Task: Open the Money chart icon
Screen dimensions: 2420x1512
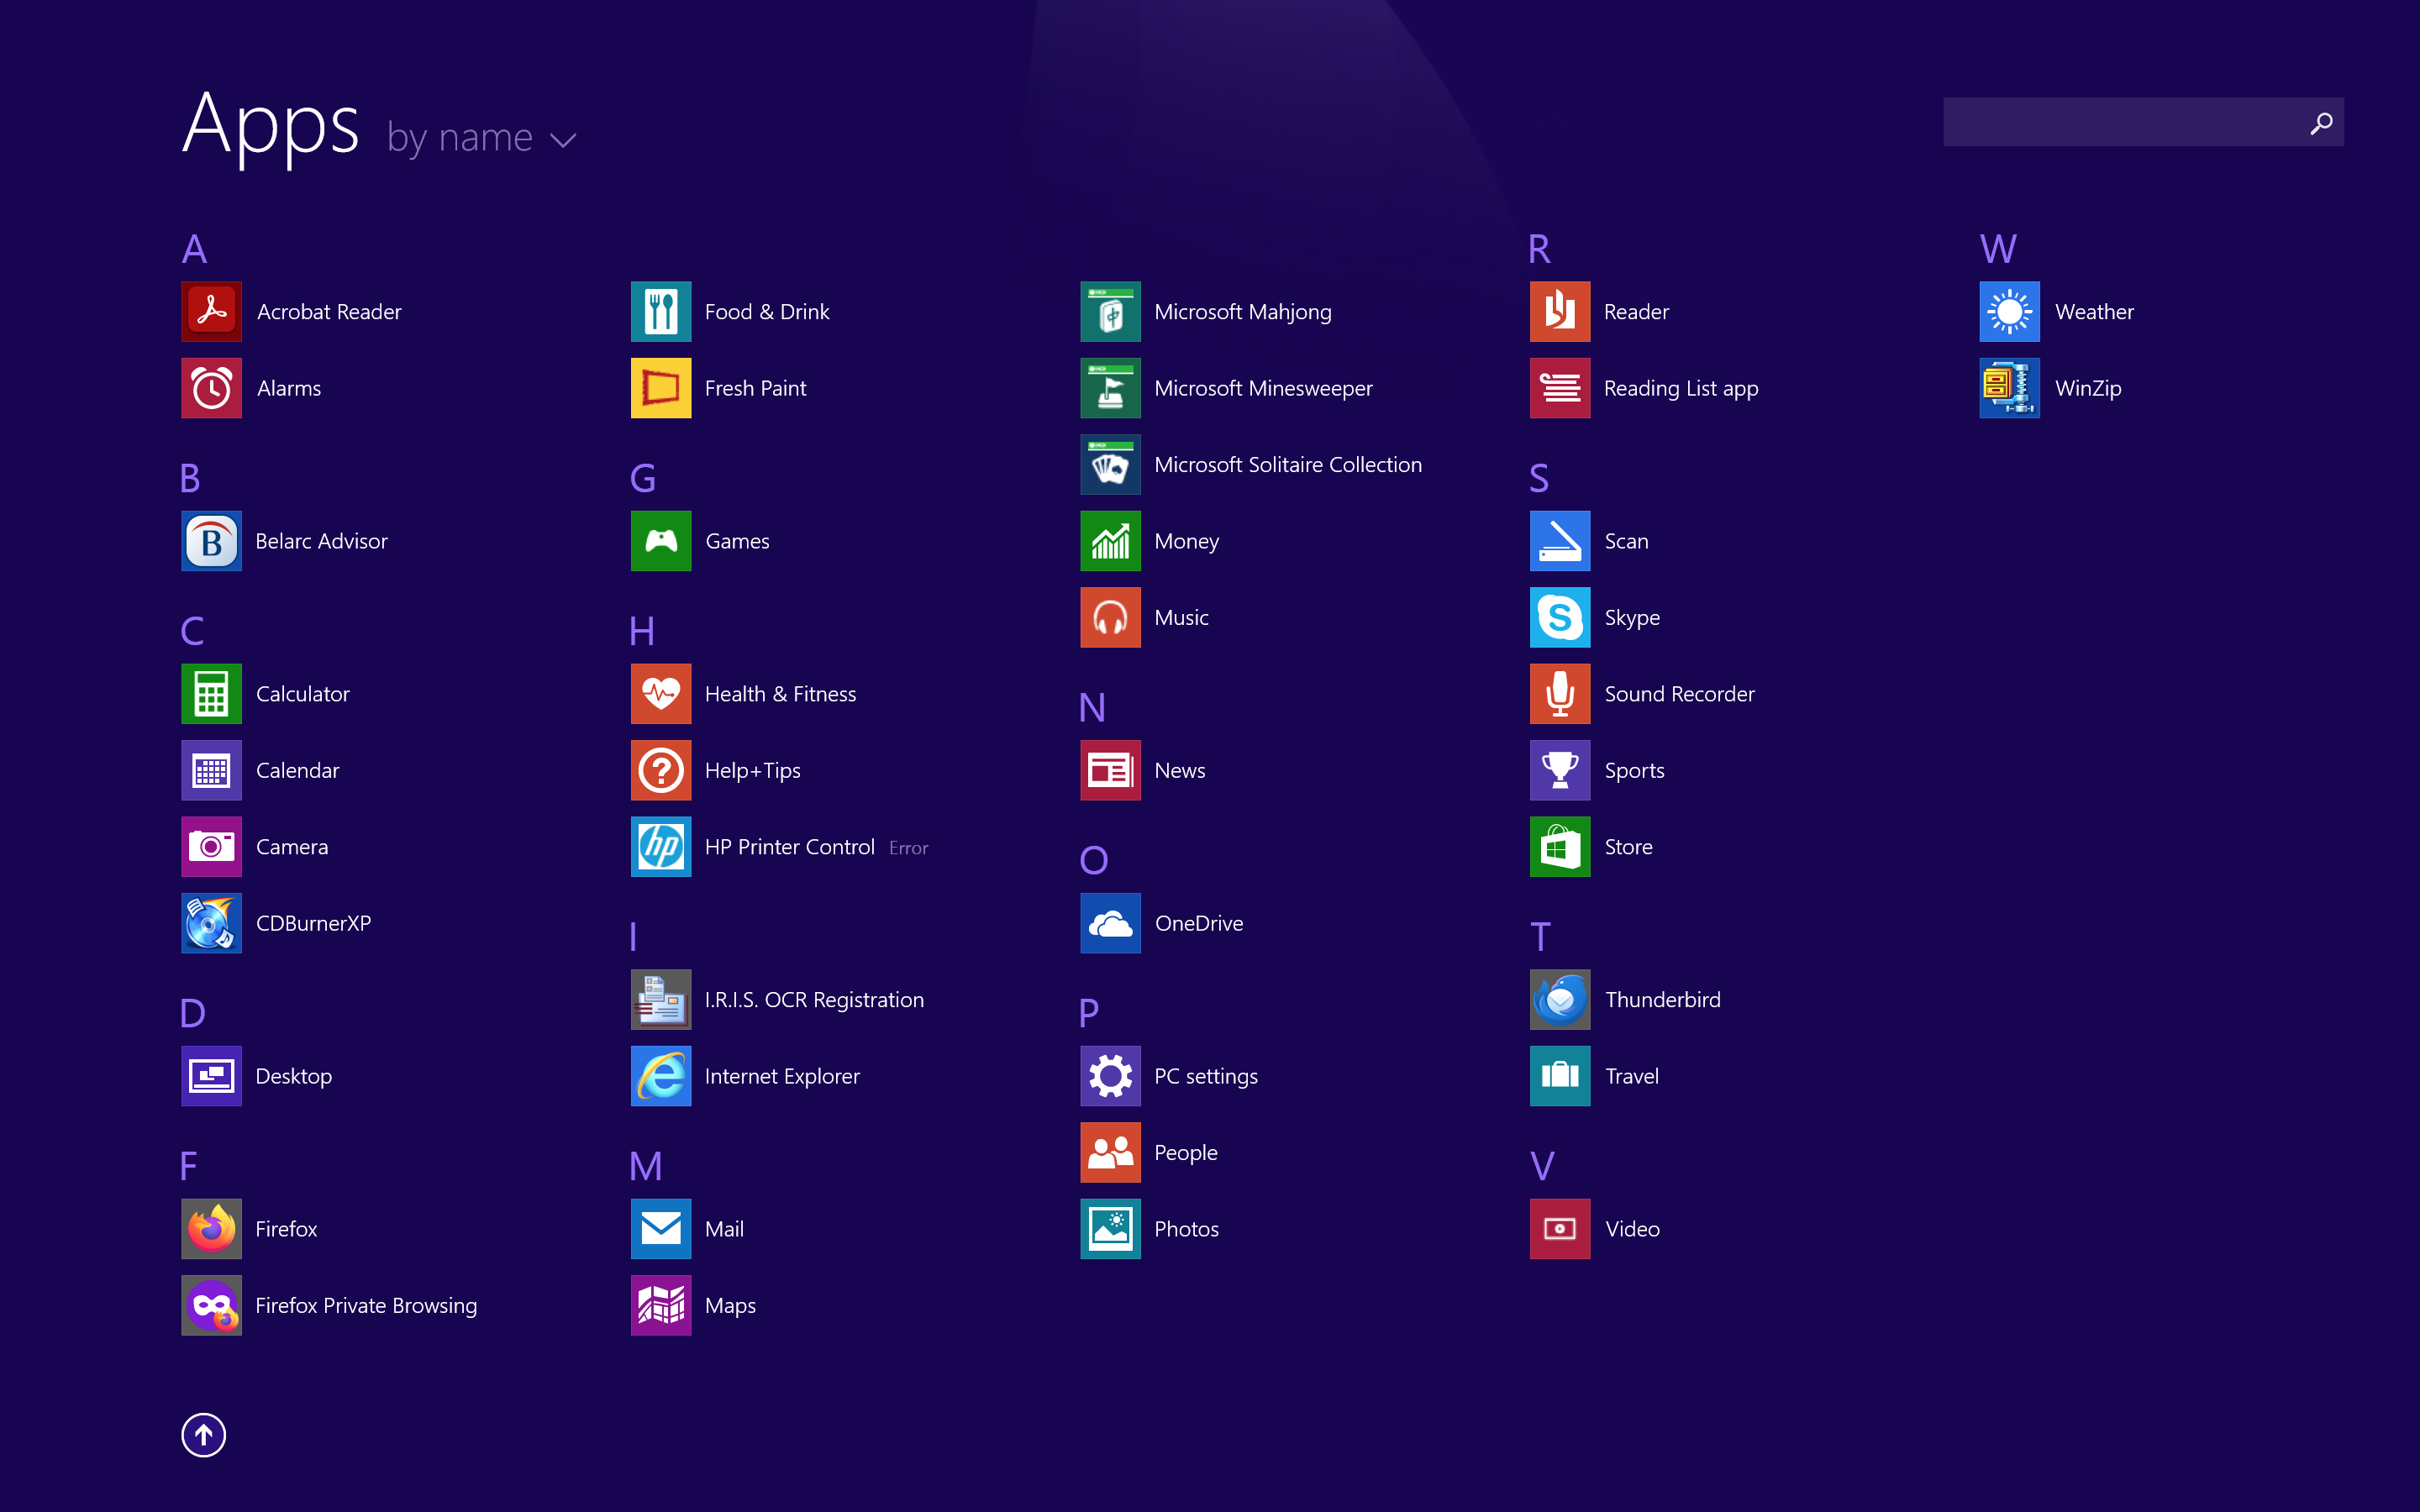Action: click(x=1110, y=541)
